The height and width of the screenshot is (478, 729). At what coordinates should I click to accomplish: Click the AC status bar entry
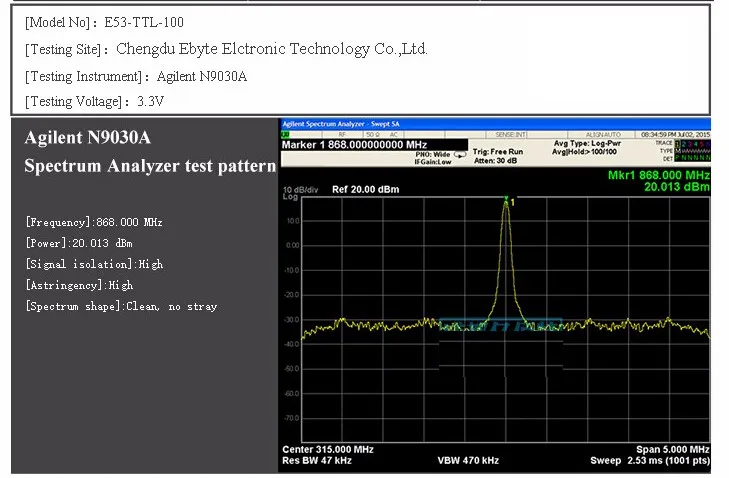pyautogui.click(x=394, y=134)
